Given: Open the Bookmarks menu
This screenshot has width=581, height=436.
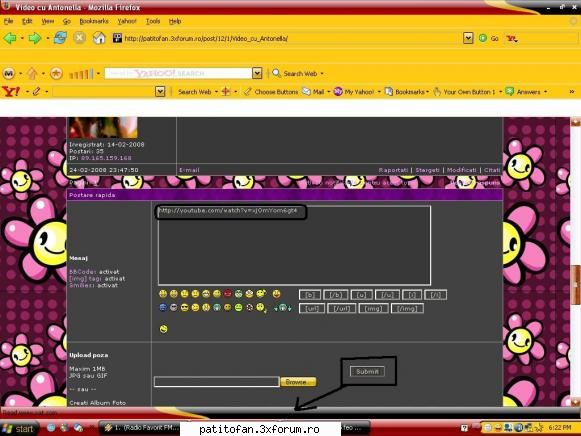Looking at the screenshot, I should tap(94, 21).
